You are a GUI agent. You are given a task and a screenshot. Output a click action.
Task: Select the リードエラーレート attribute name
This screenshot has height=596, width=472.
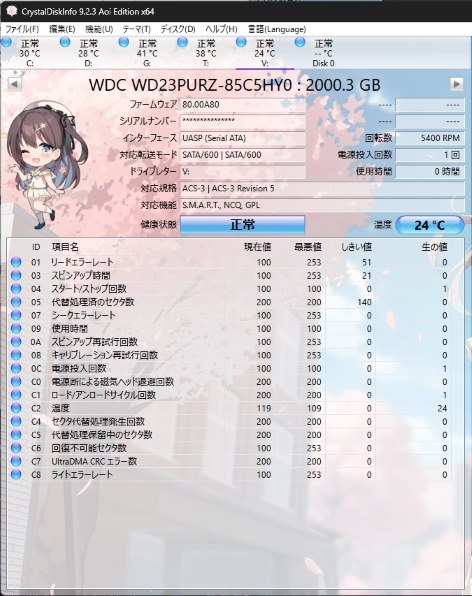(82, 262)
